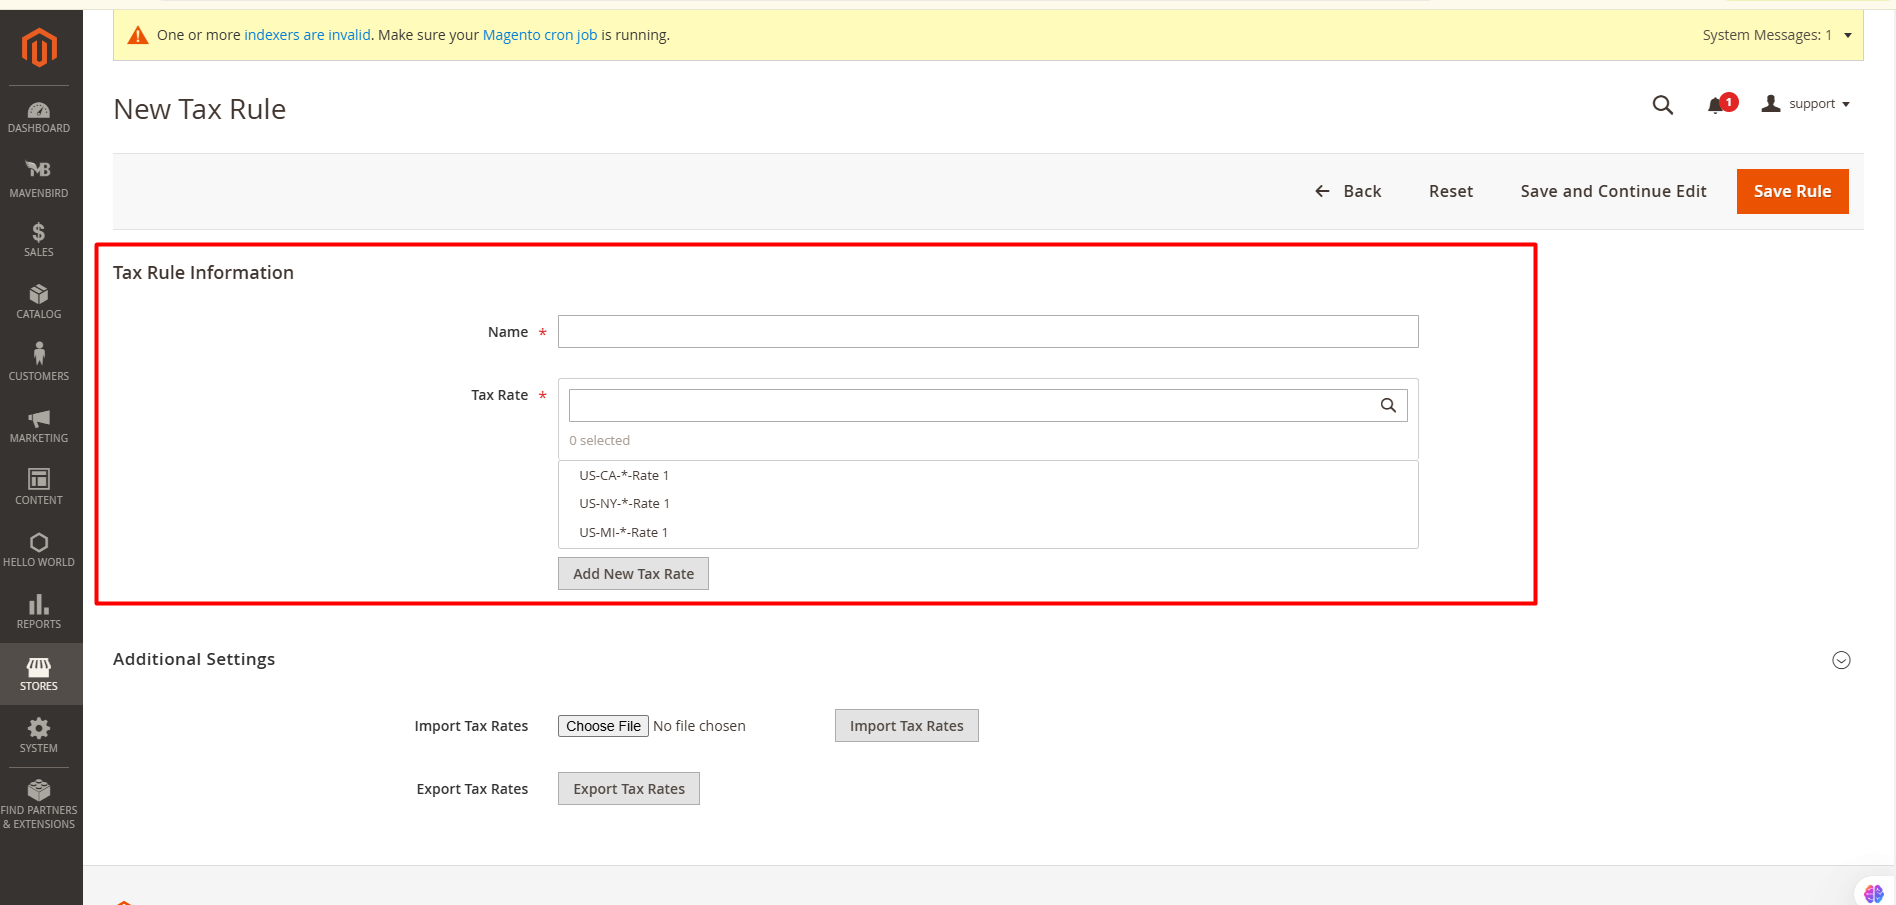Screen dimensions: 1896x905
Task: Open the Mavenbird sidebar menu
Action: pyautogui.click(x=39, y=179)
